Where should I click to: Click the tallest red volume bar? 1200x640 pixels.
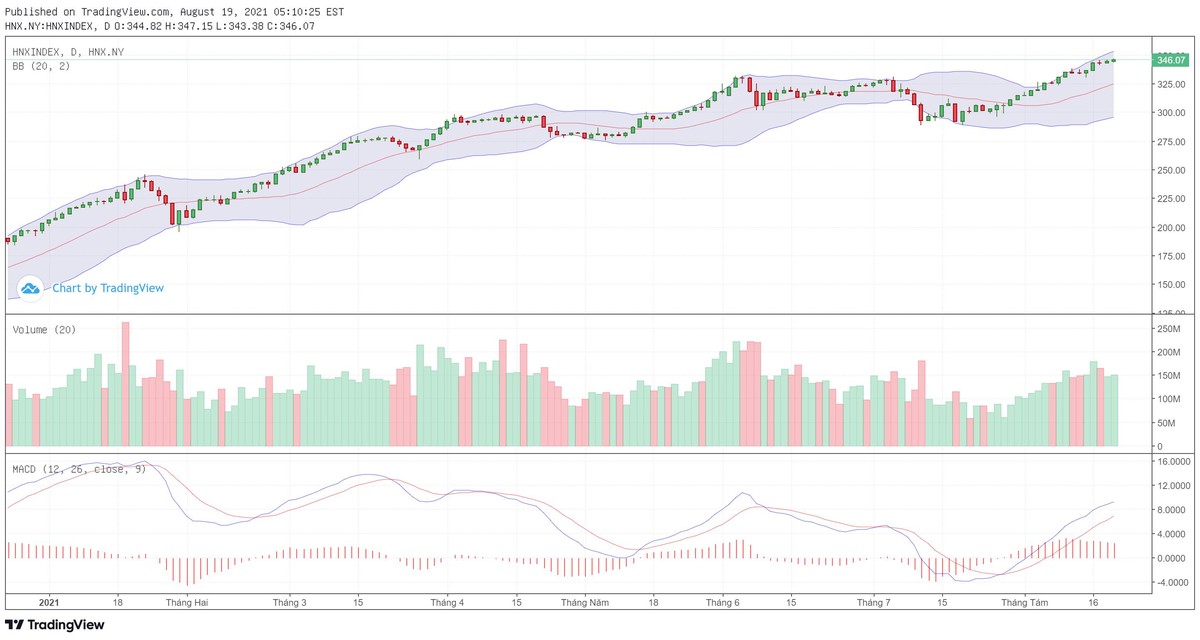(125, 384)
